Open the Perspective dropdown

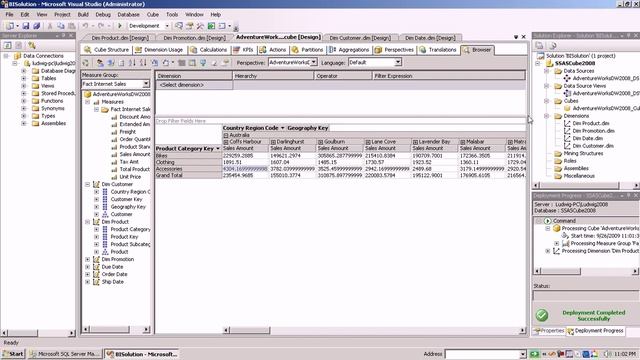point(313,62)
